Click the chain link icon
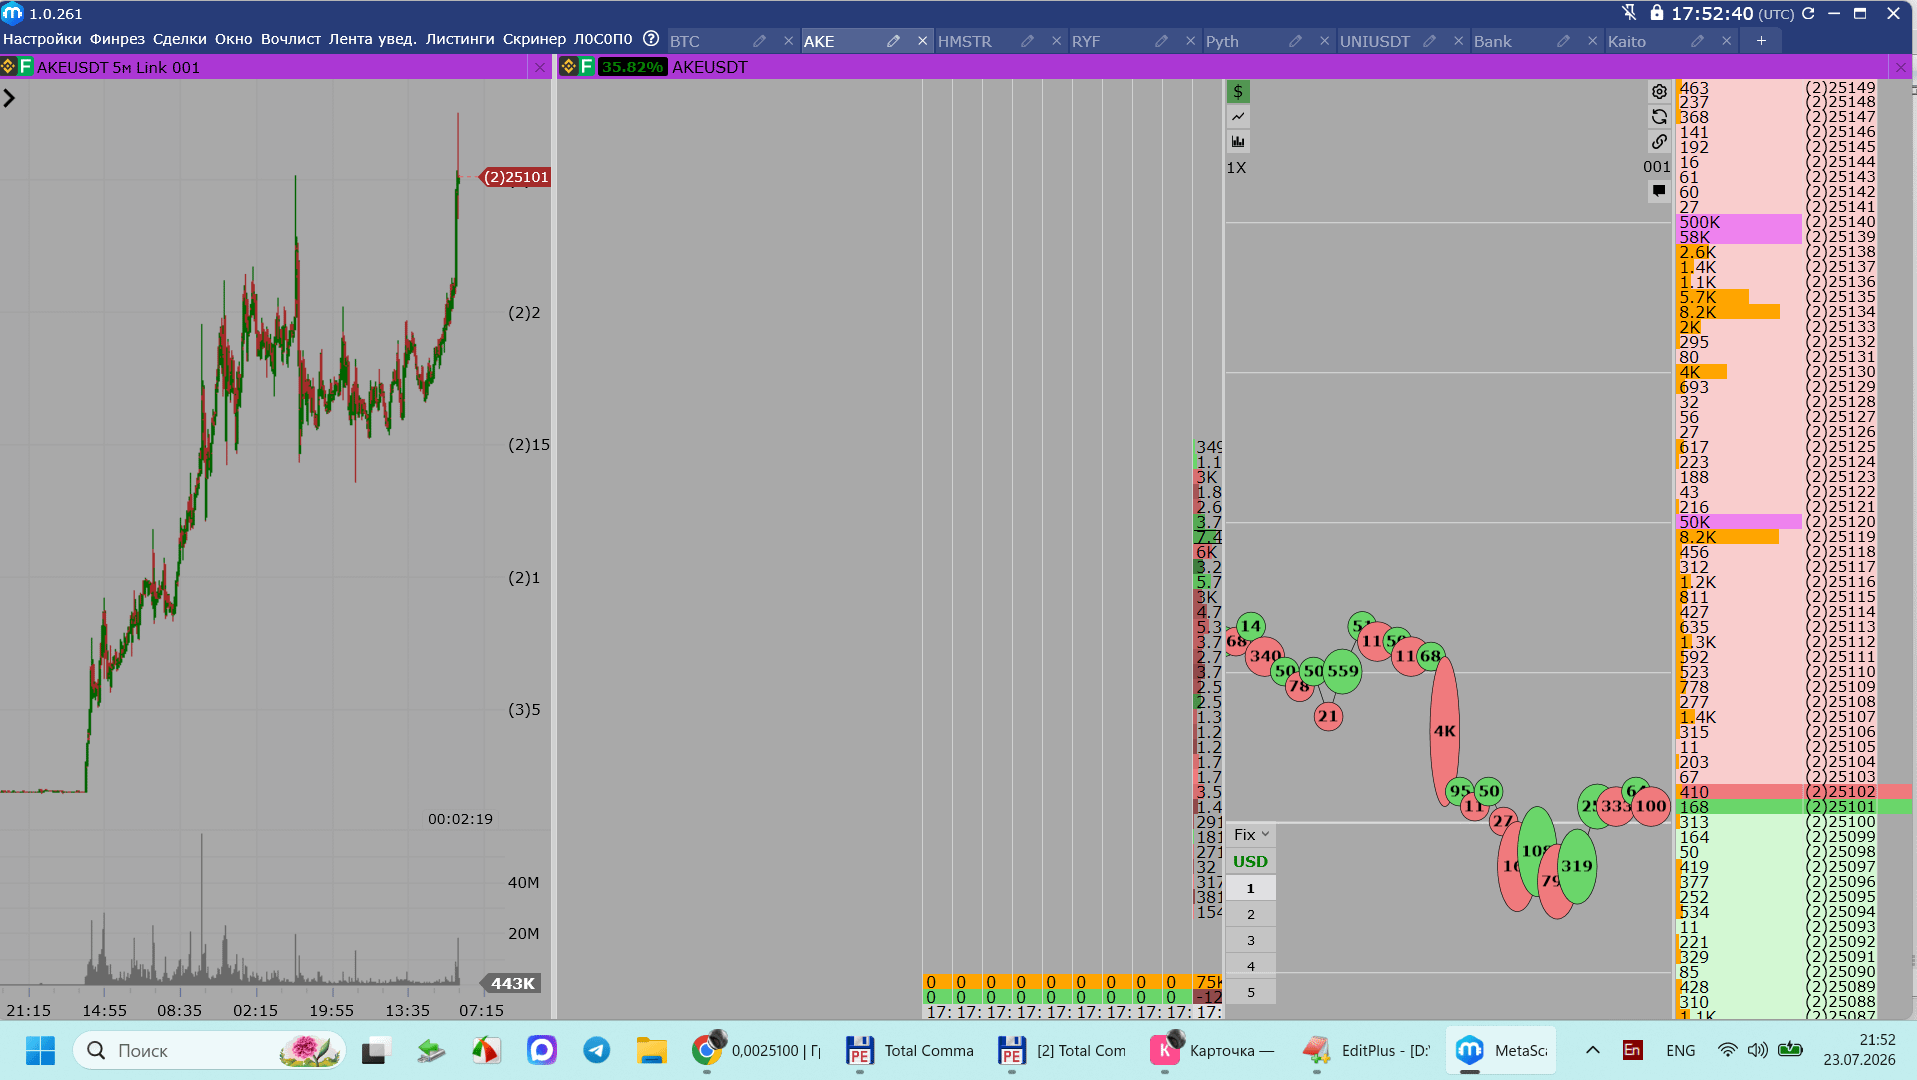 coord(1659,142)
